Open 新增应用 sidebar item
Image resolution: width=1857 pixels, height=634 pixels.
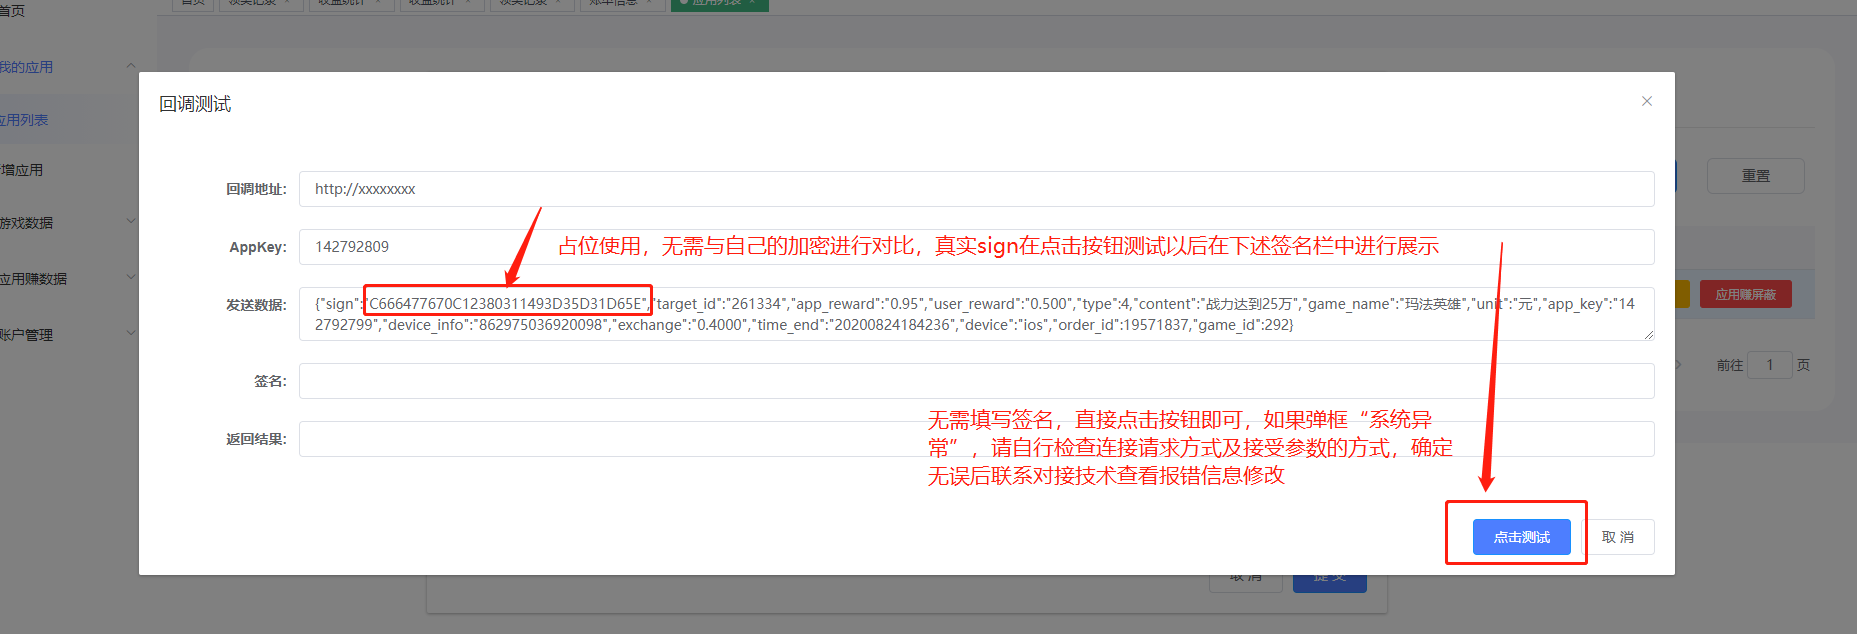point(23,170)
